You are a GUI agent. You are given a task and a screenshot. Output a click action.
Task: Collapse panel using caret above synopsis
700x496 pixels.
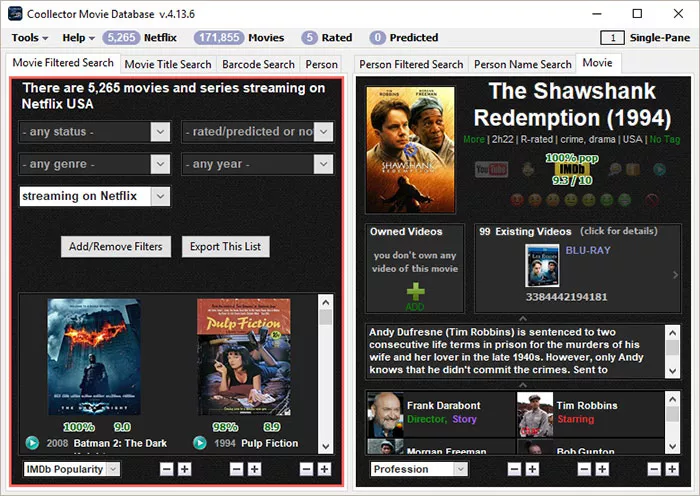[x=523, y=318]
